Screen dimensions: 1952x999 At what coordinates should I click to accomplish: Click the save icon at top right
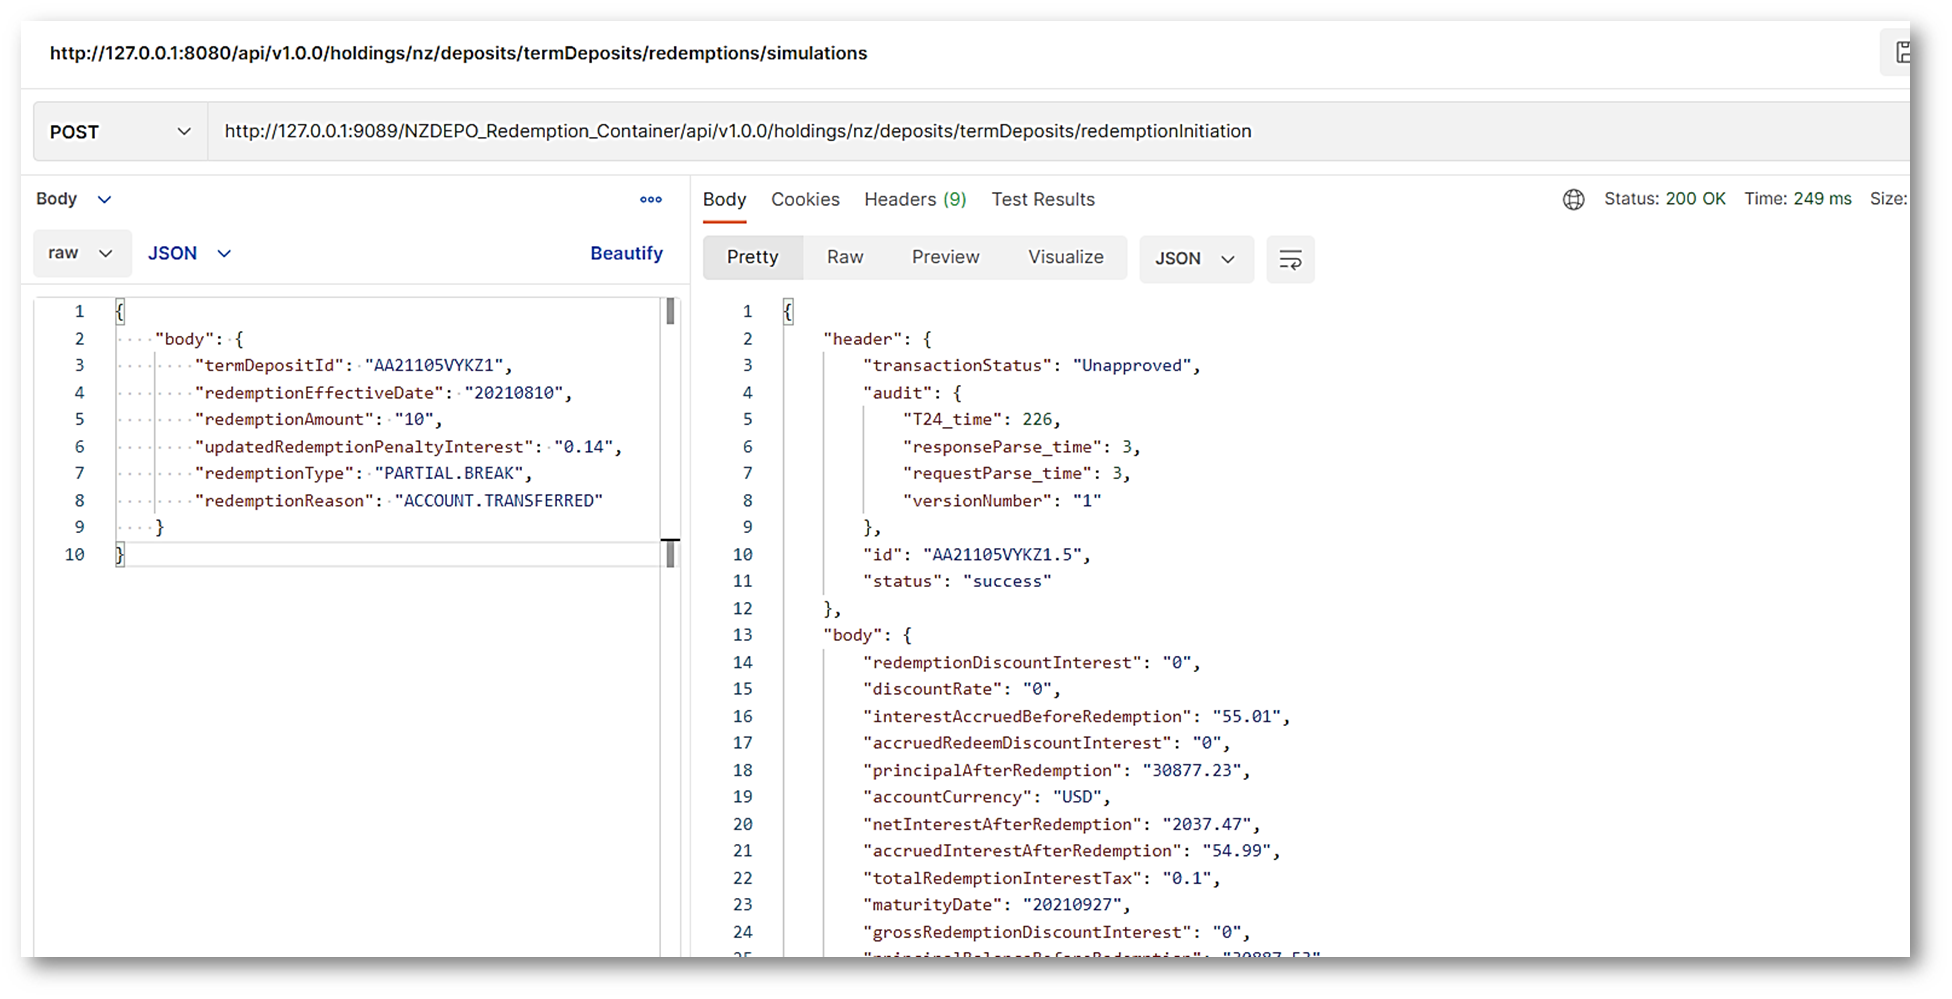[x=1900, y=53]
